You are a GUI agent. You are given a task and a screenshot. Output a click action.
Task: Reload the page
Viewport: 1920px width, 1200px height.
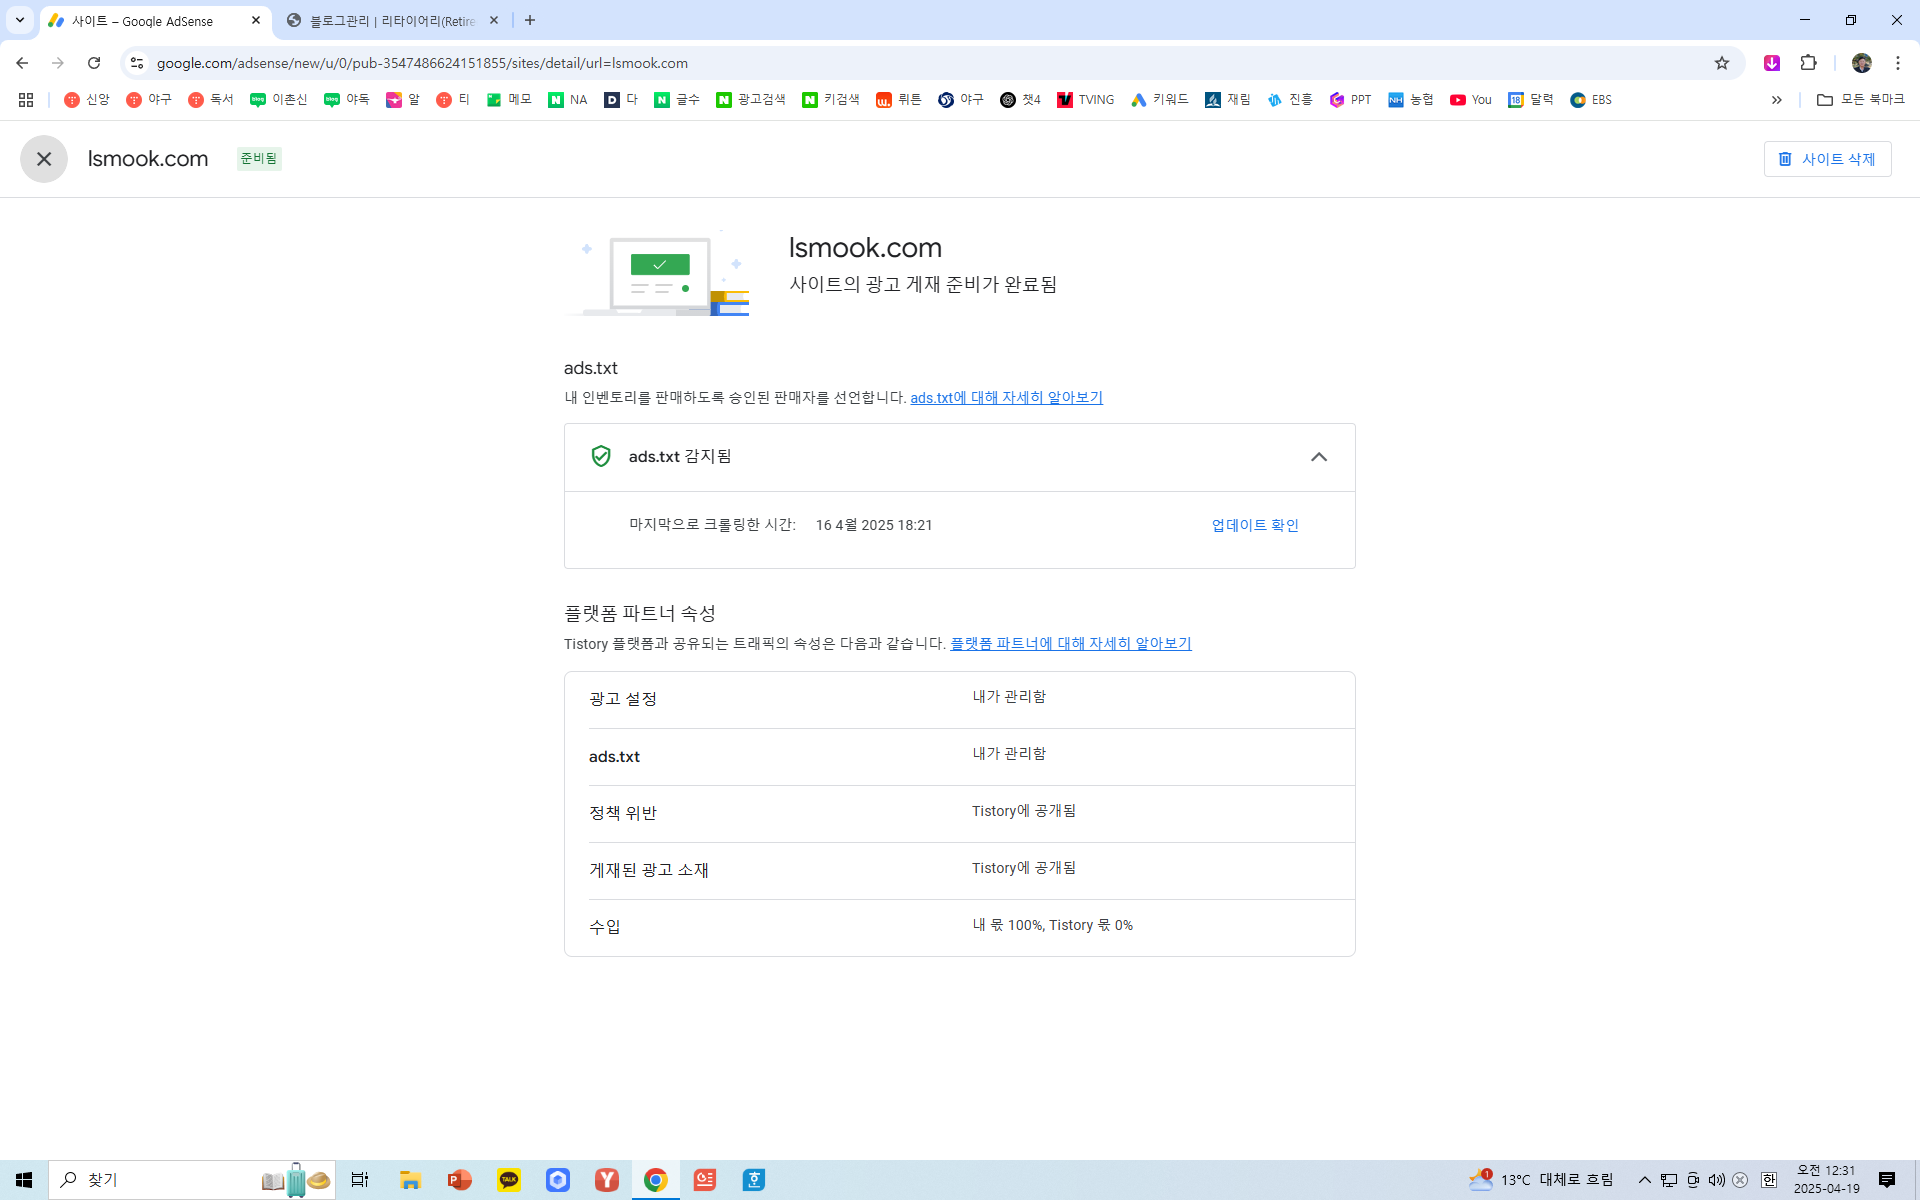tap(94, 63)
